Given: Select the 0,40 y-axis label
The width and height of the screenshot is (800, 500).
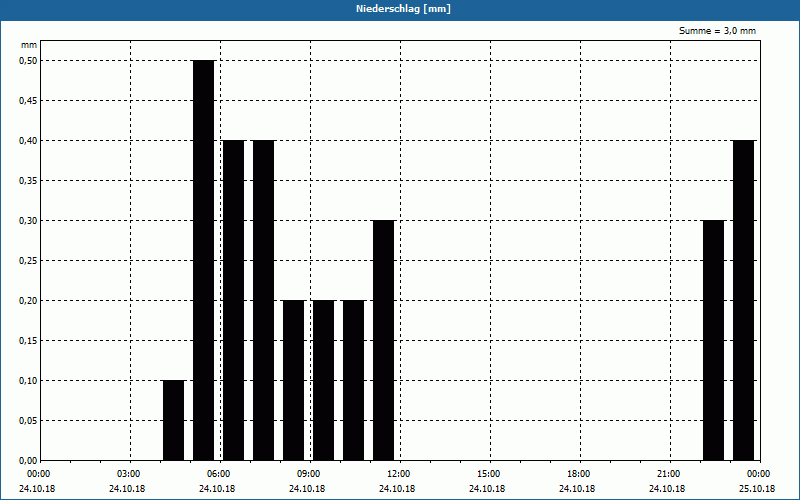Looking at the screenshot, I should tap(28, 140).
